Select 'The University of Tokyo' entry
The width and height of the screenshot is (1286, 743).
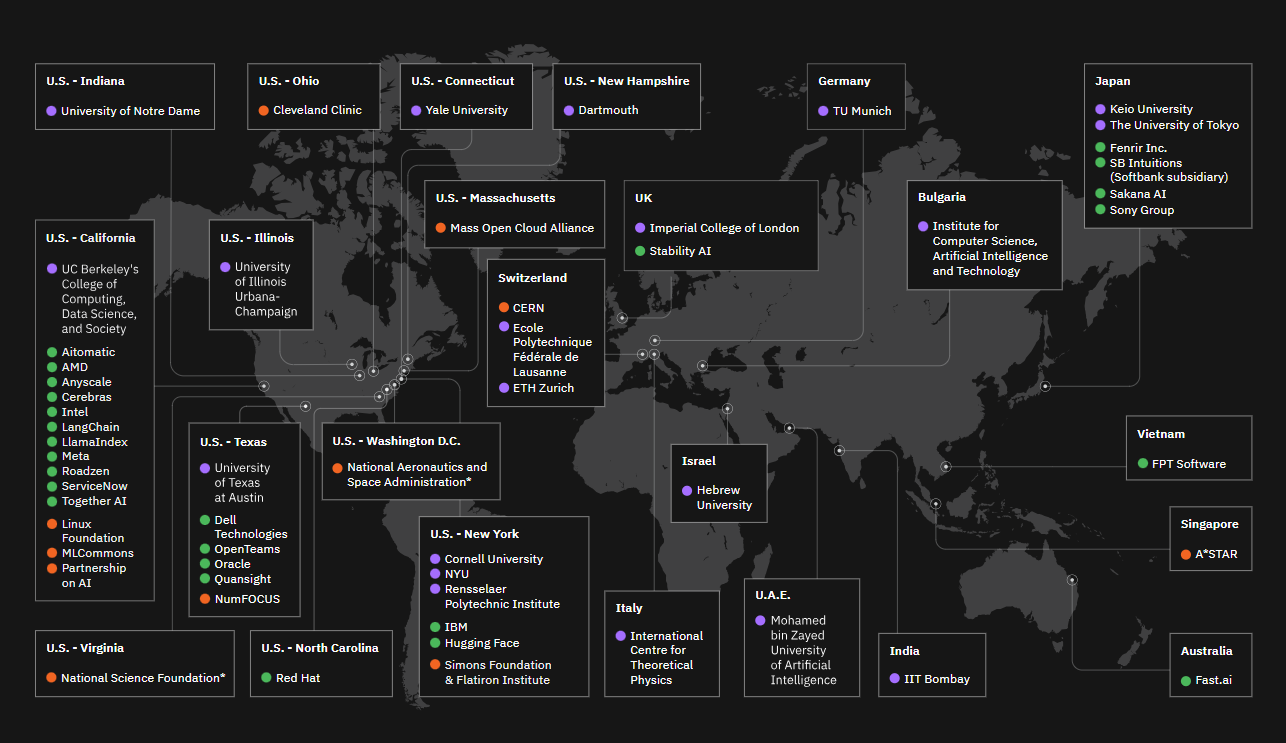[1174, 125]
